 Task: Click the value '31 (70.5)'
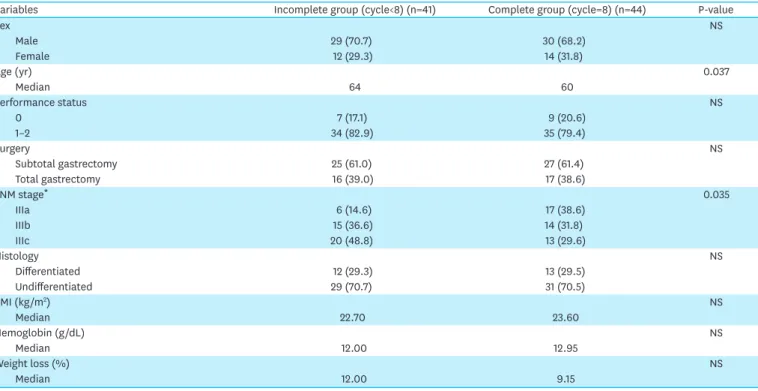click(565, 287)
